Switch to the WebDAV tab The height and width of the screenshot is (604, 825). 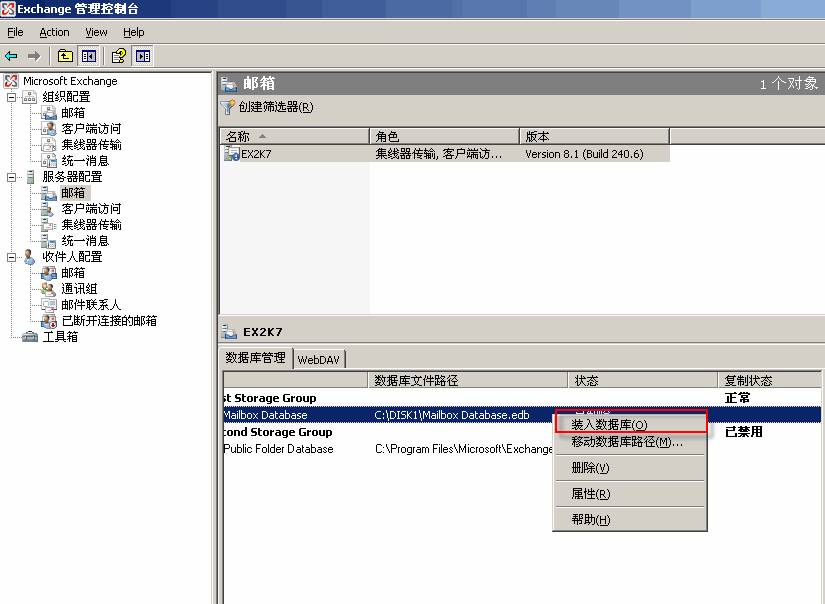[319, 359]
